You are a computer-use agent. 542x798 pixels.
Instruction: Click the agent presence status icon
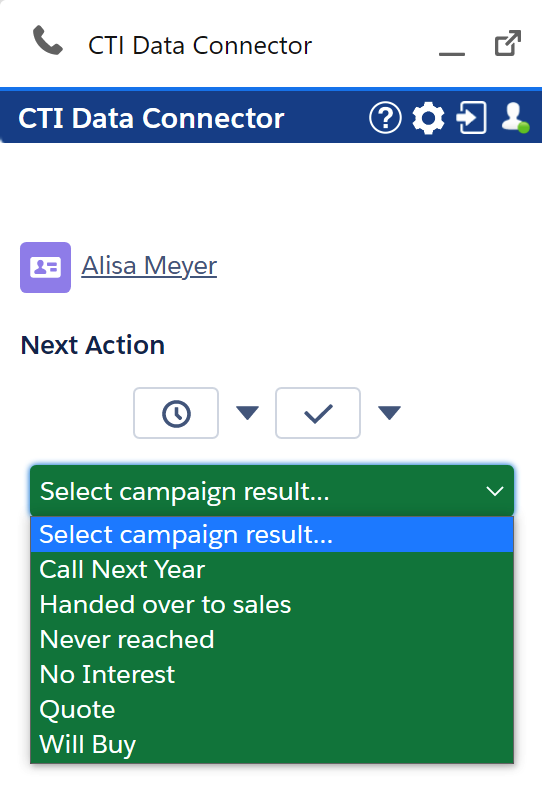pos(515,118)
